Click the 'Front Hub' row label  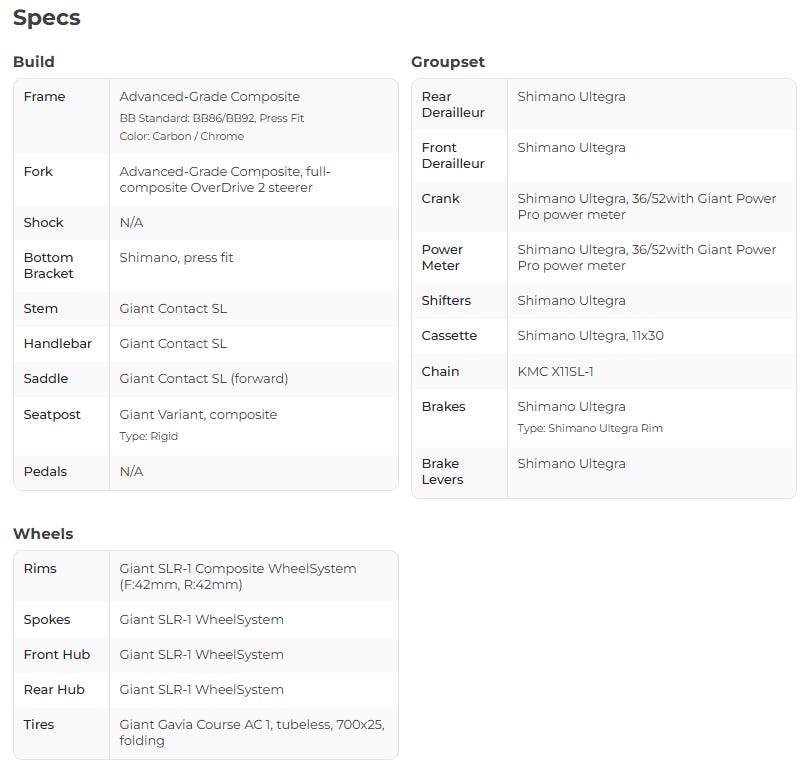click(x=57, y=654)
